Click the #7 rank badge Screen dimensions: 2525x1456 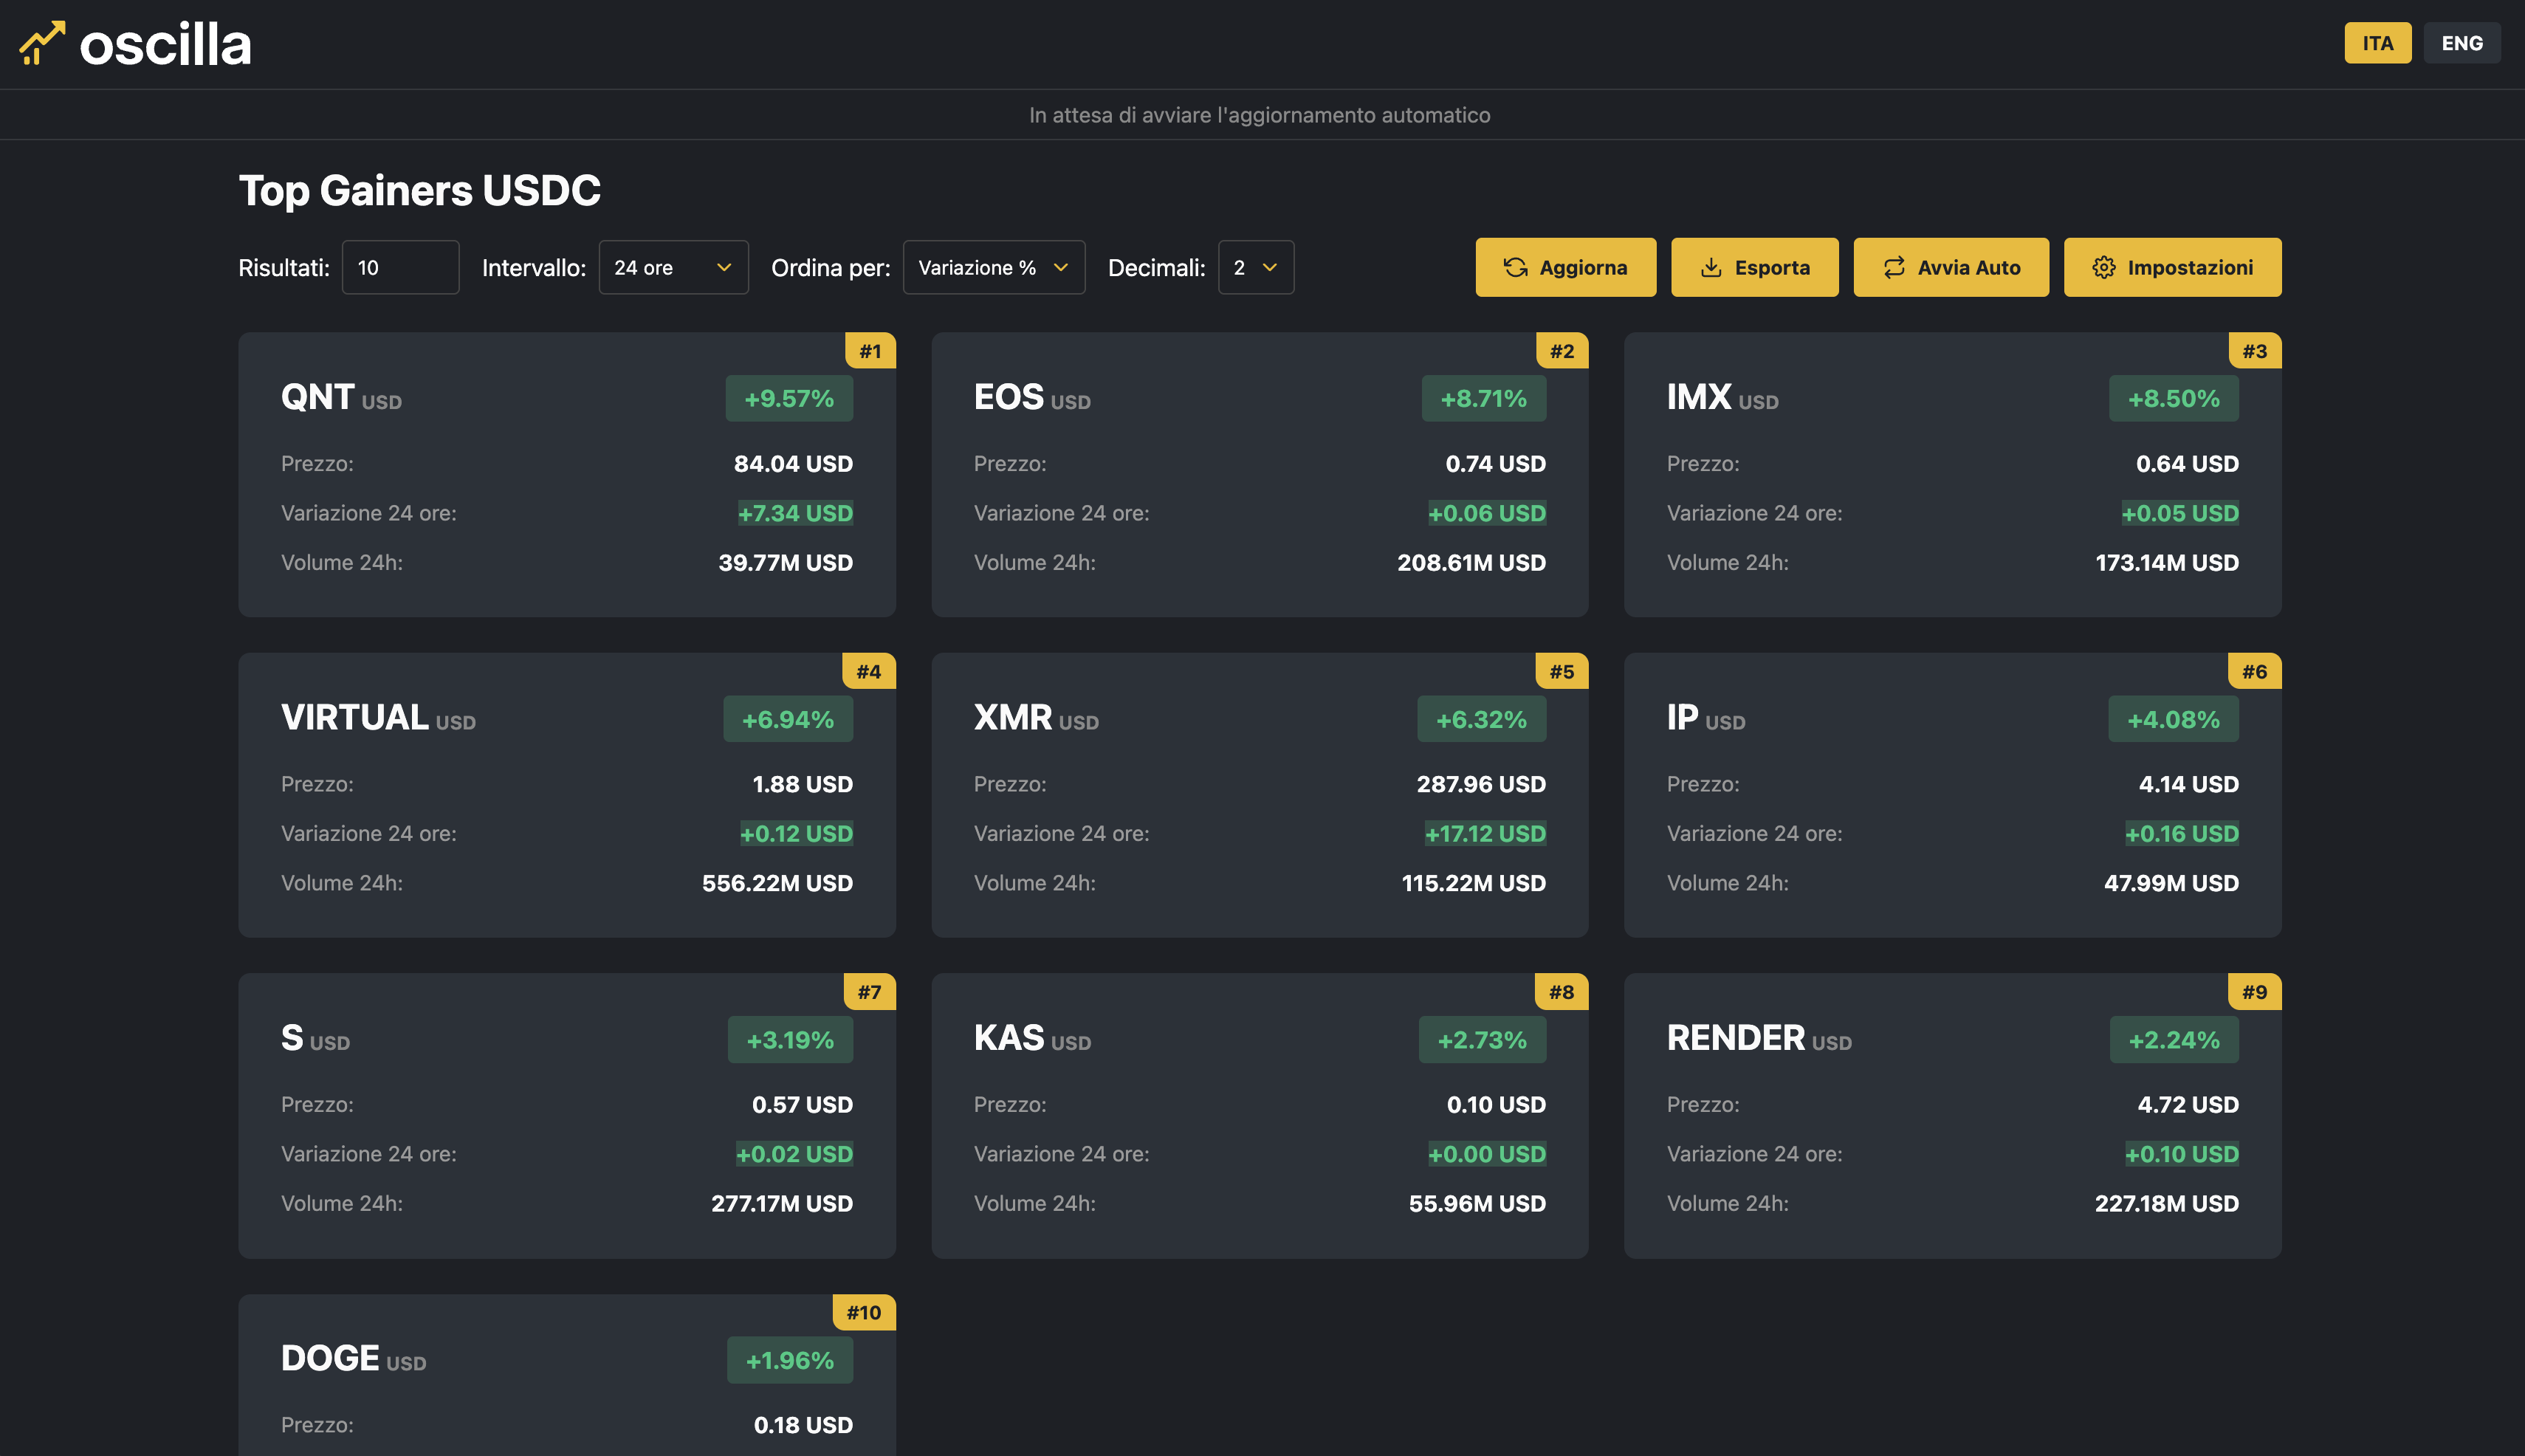869,991
